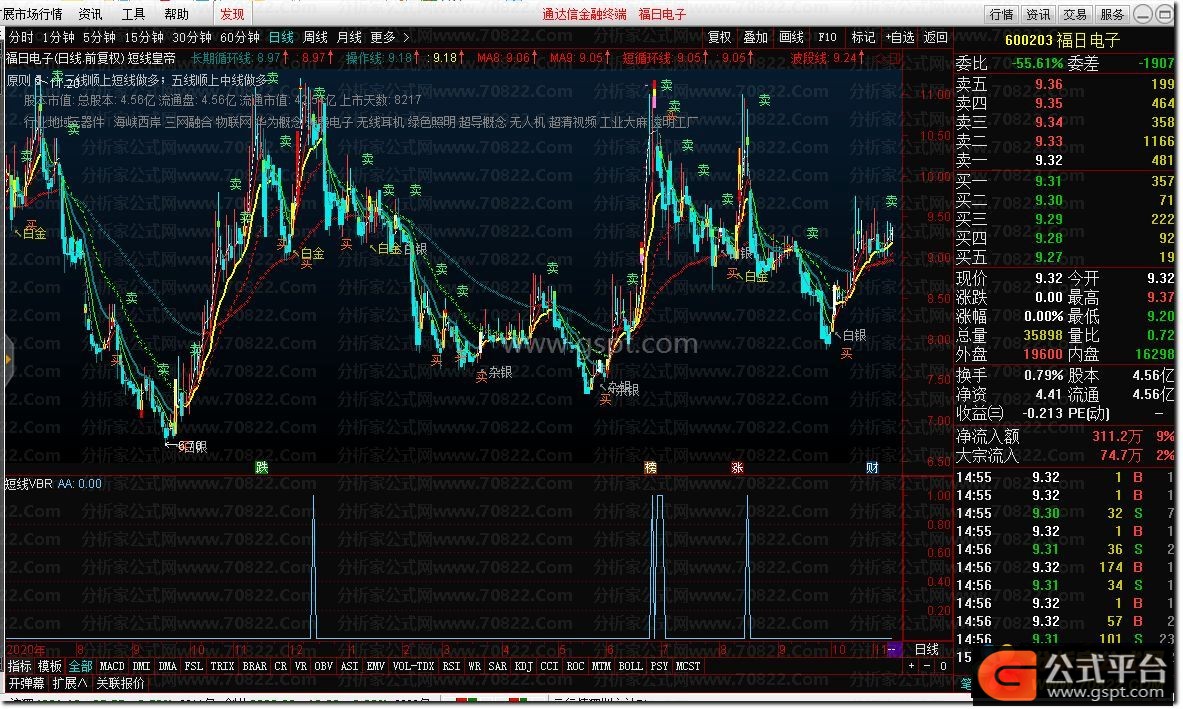Switch indicator to RSI
This screenshot has width=1183, height=709.
(451, 666)
